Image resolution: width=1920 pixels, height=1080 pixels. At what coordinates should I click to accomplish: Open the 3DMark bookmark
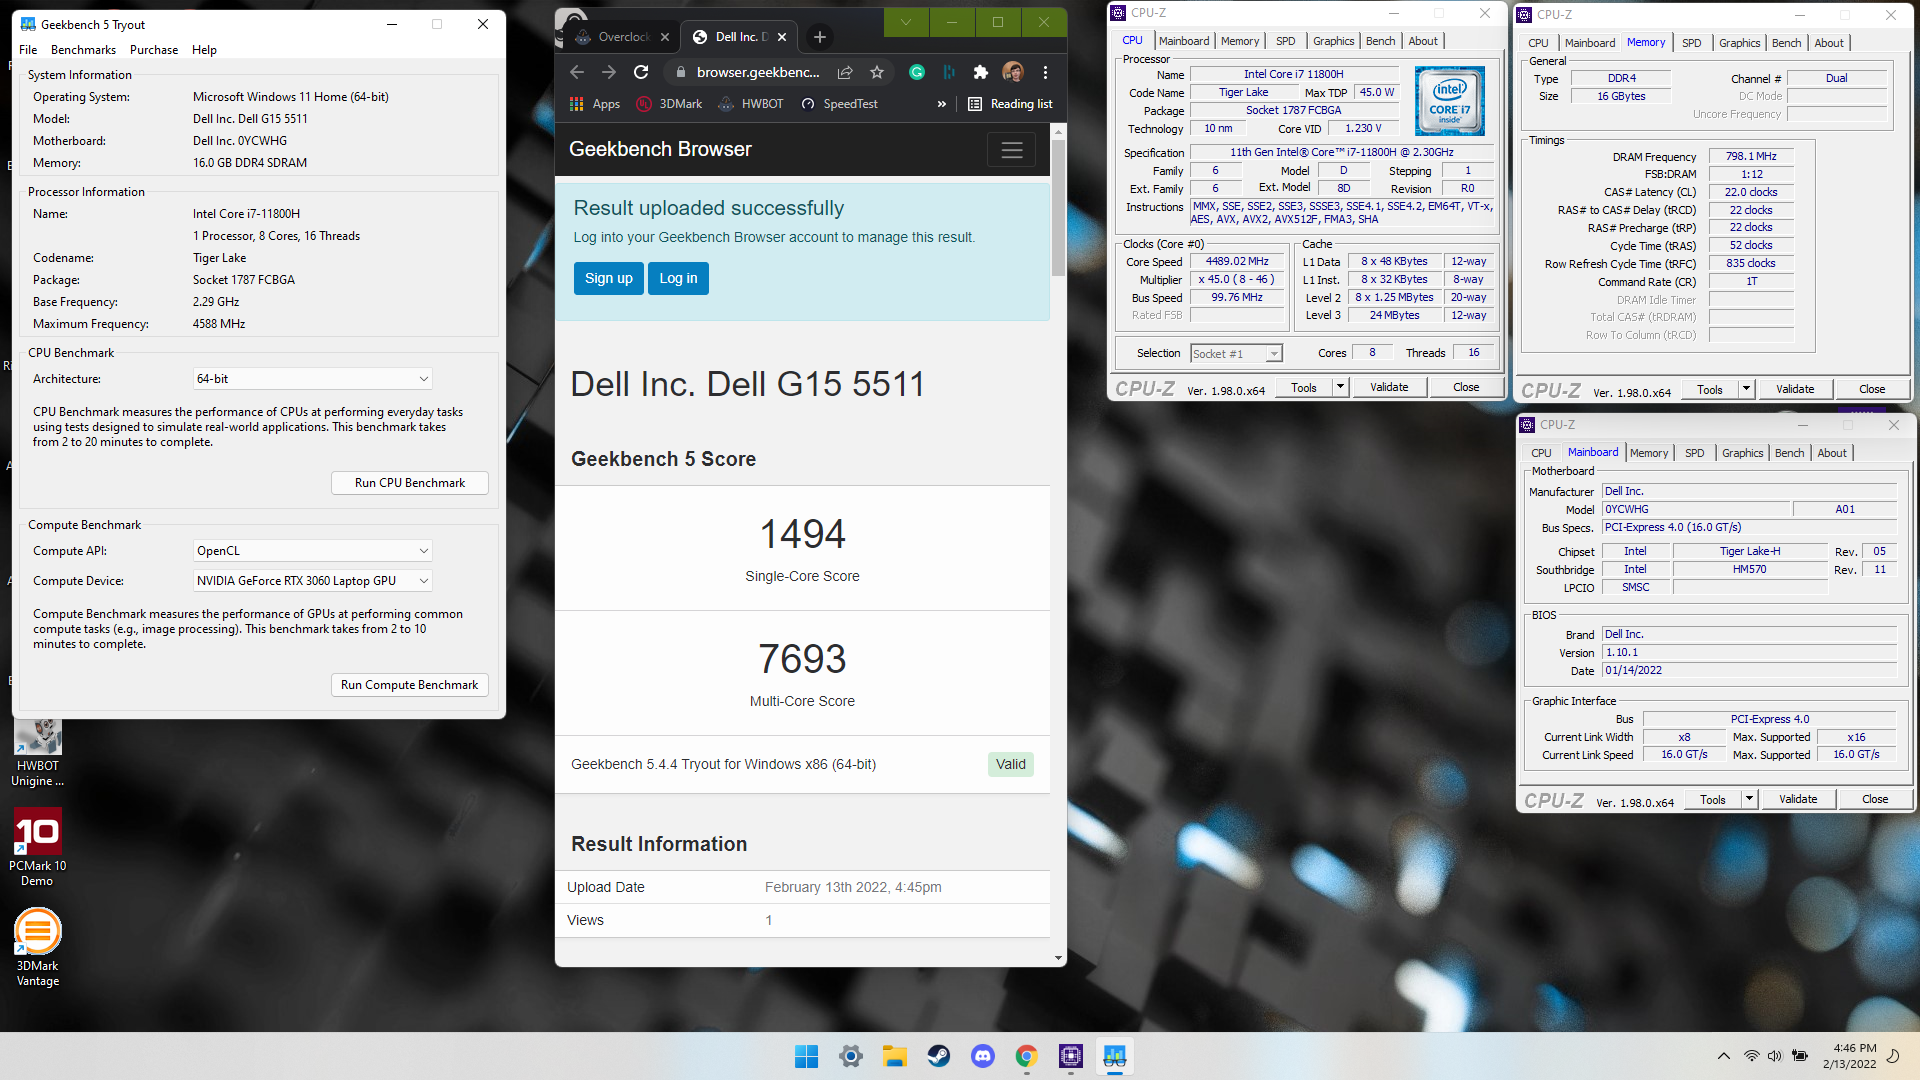[669, 104]
